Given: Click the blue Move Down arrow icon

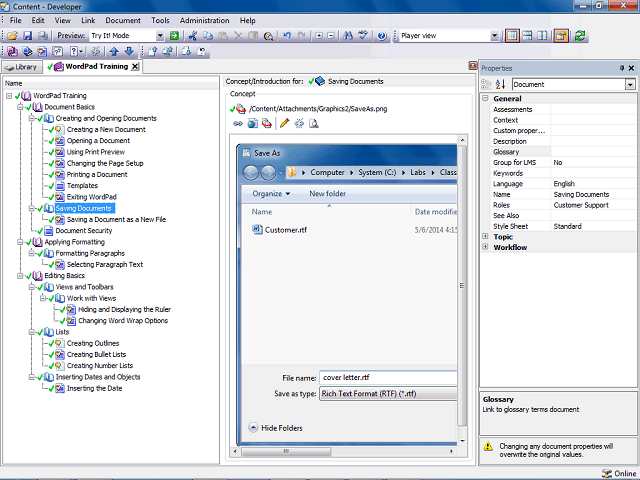Looking at the screenshot, I should [129, 51].
